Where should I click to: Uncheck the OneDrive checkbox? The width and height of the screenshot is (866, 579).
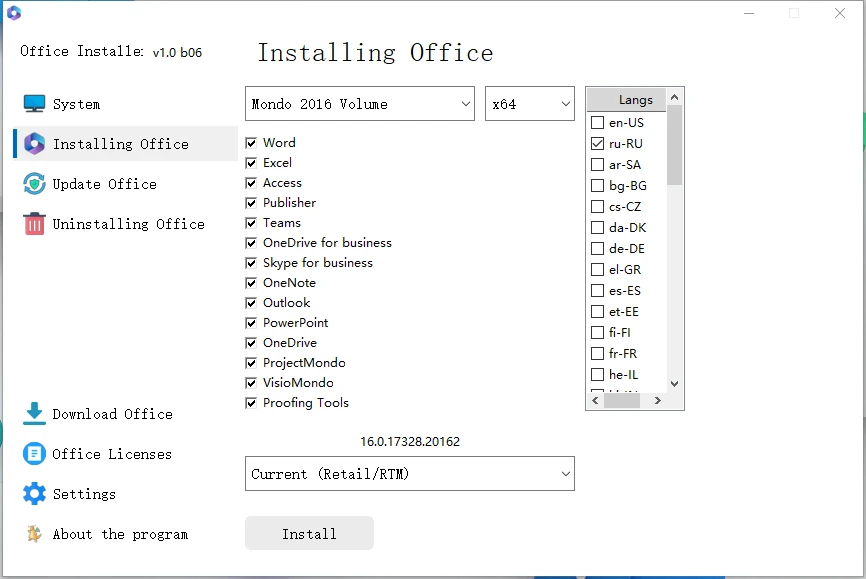251,343
